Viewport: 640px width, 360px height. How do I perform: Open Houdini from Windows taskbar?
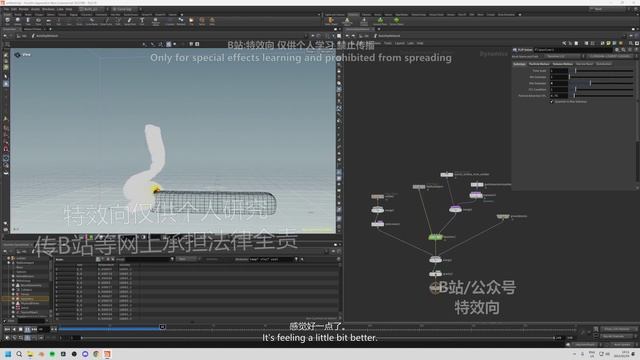tap(107, 354)
